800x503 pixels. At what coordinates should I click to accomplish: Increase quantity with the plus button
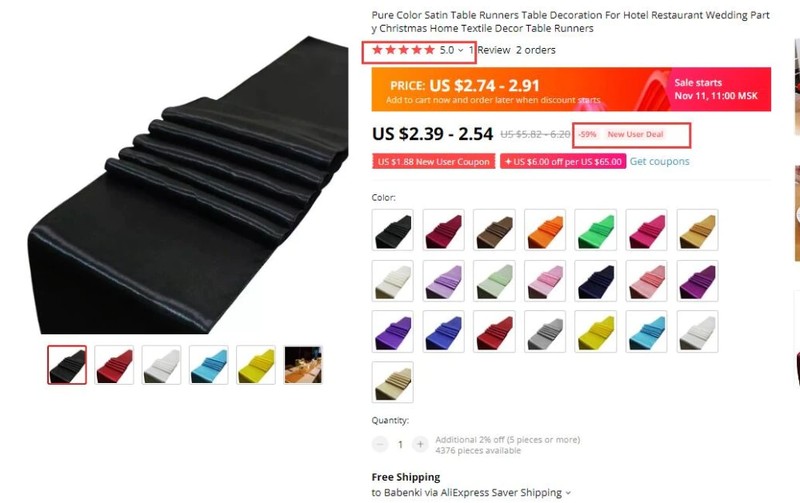420,444
